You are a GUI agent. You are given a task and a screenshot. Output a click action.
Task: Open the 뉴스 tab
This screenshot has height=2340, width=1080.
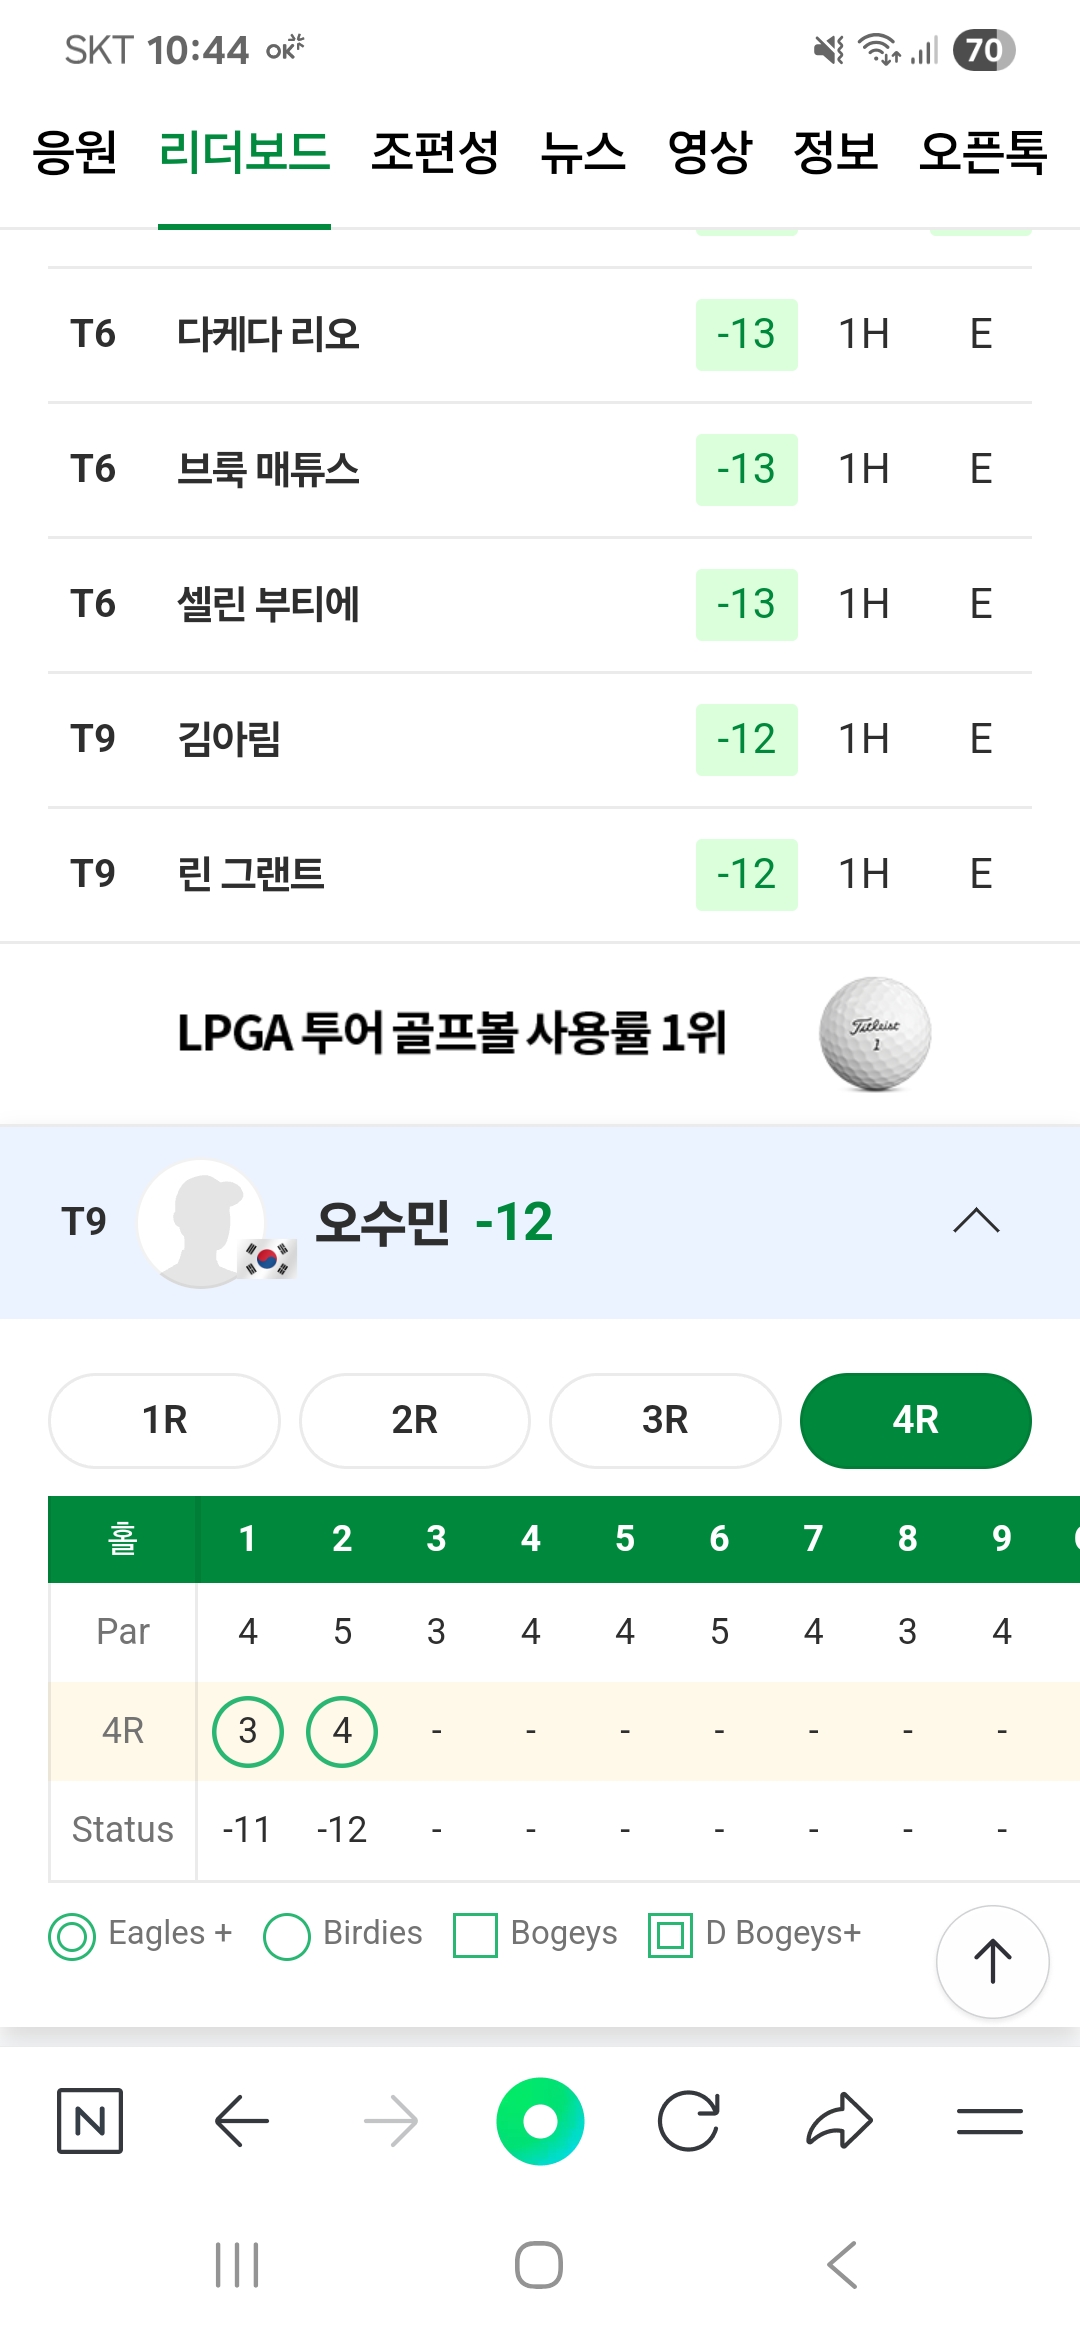[x=583, y=153]
